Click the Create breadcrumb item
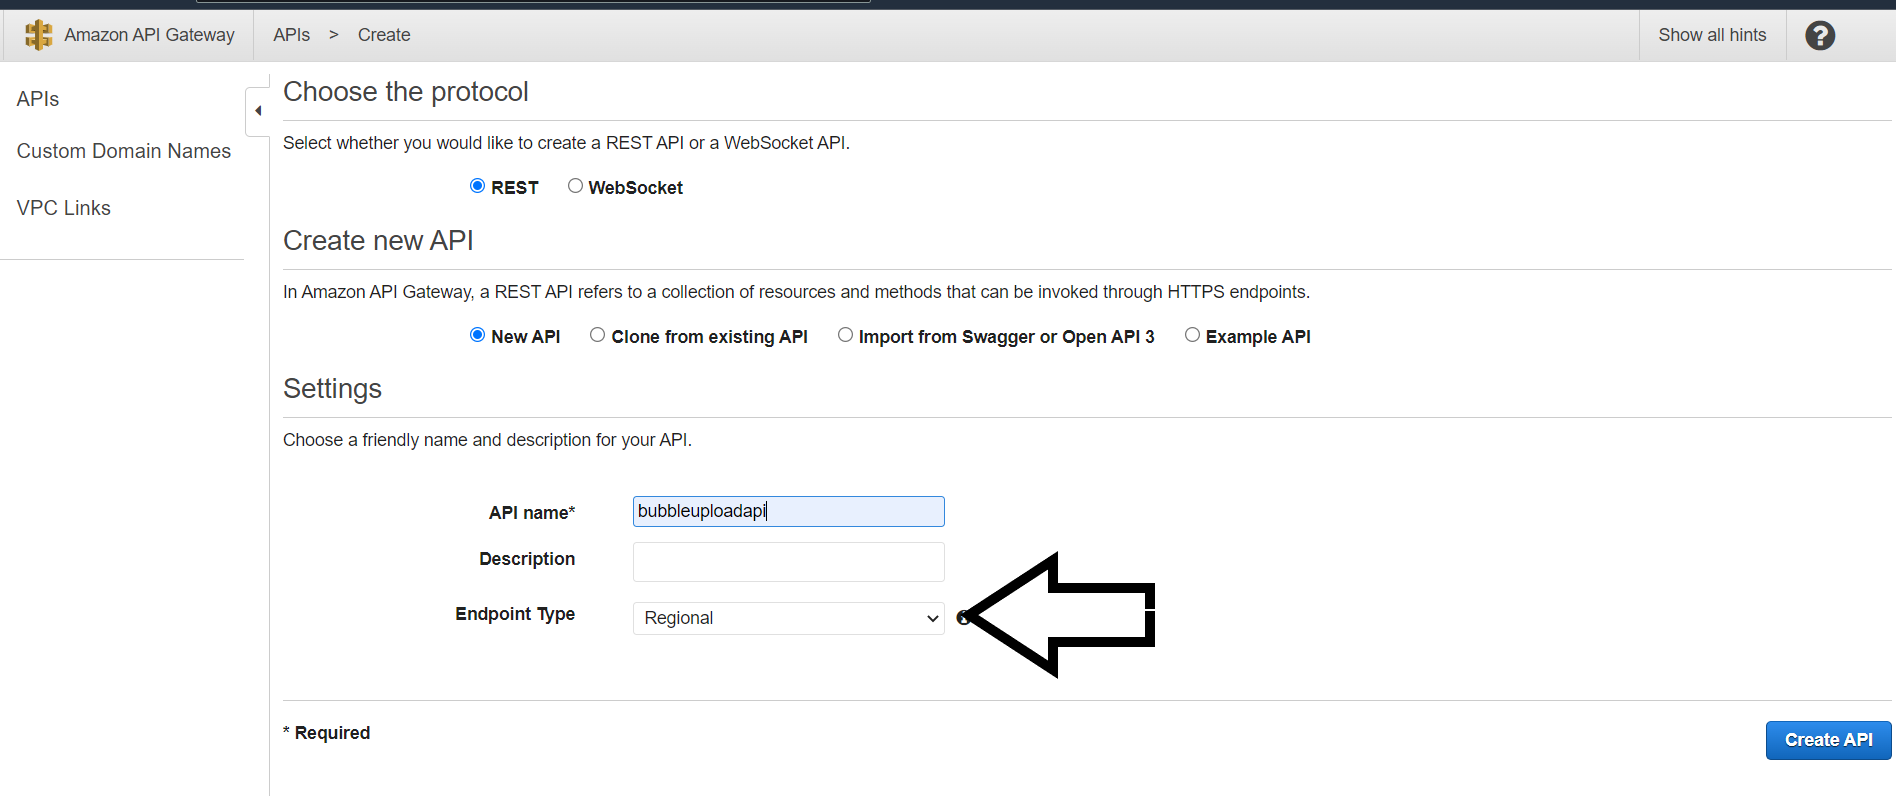1896x796 pixels. tap(384, 35)
